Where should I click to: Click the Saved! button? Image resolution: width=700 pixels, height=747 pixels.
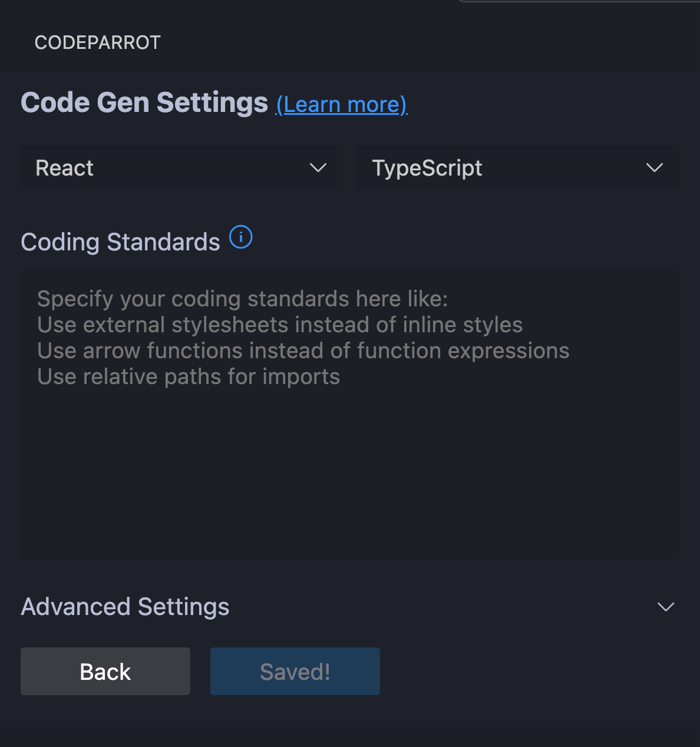click(295, 671)
